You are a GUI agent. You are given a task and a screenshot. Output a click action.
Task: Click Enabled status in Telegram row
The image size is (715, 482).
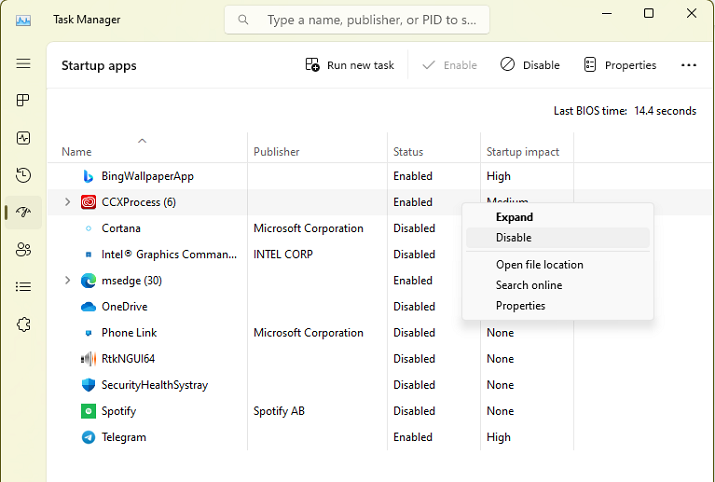coord(413,437)
